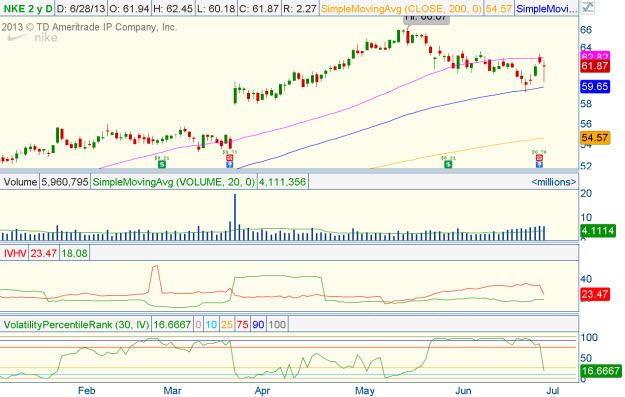
Task: Click the red 23.47 bubble on IVHV axis
Action: 595,294
